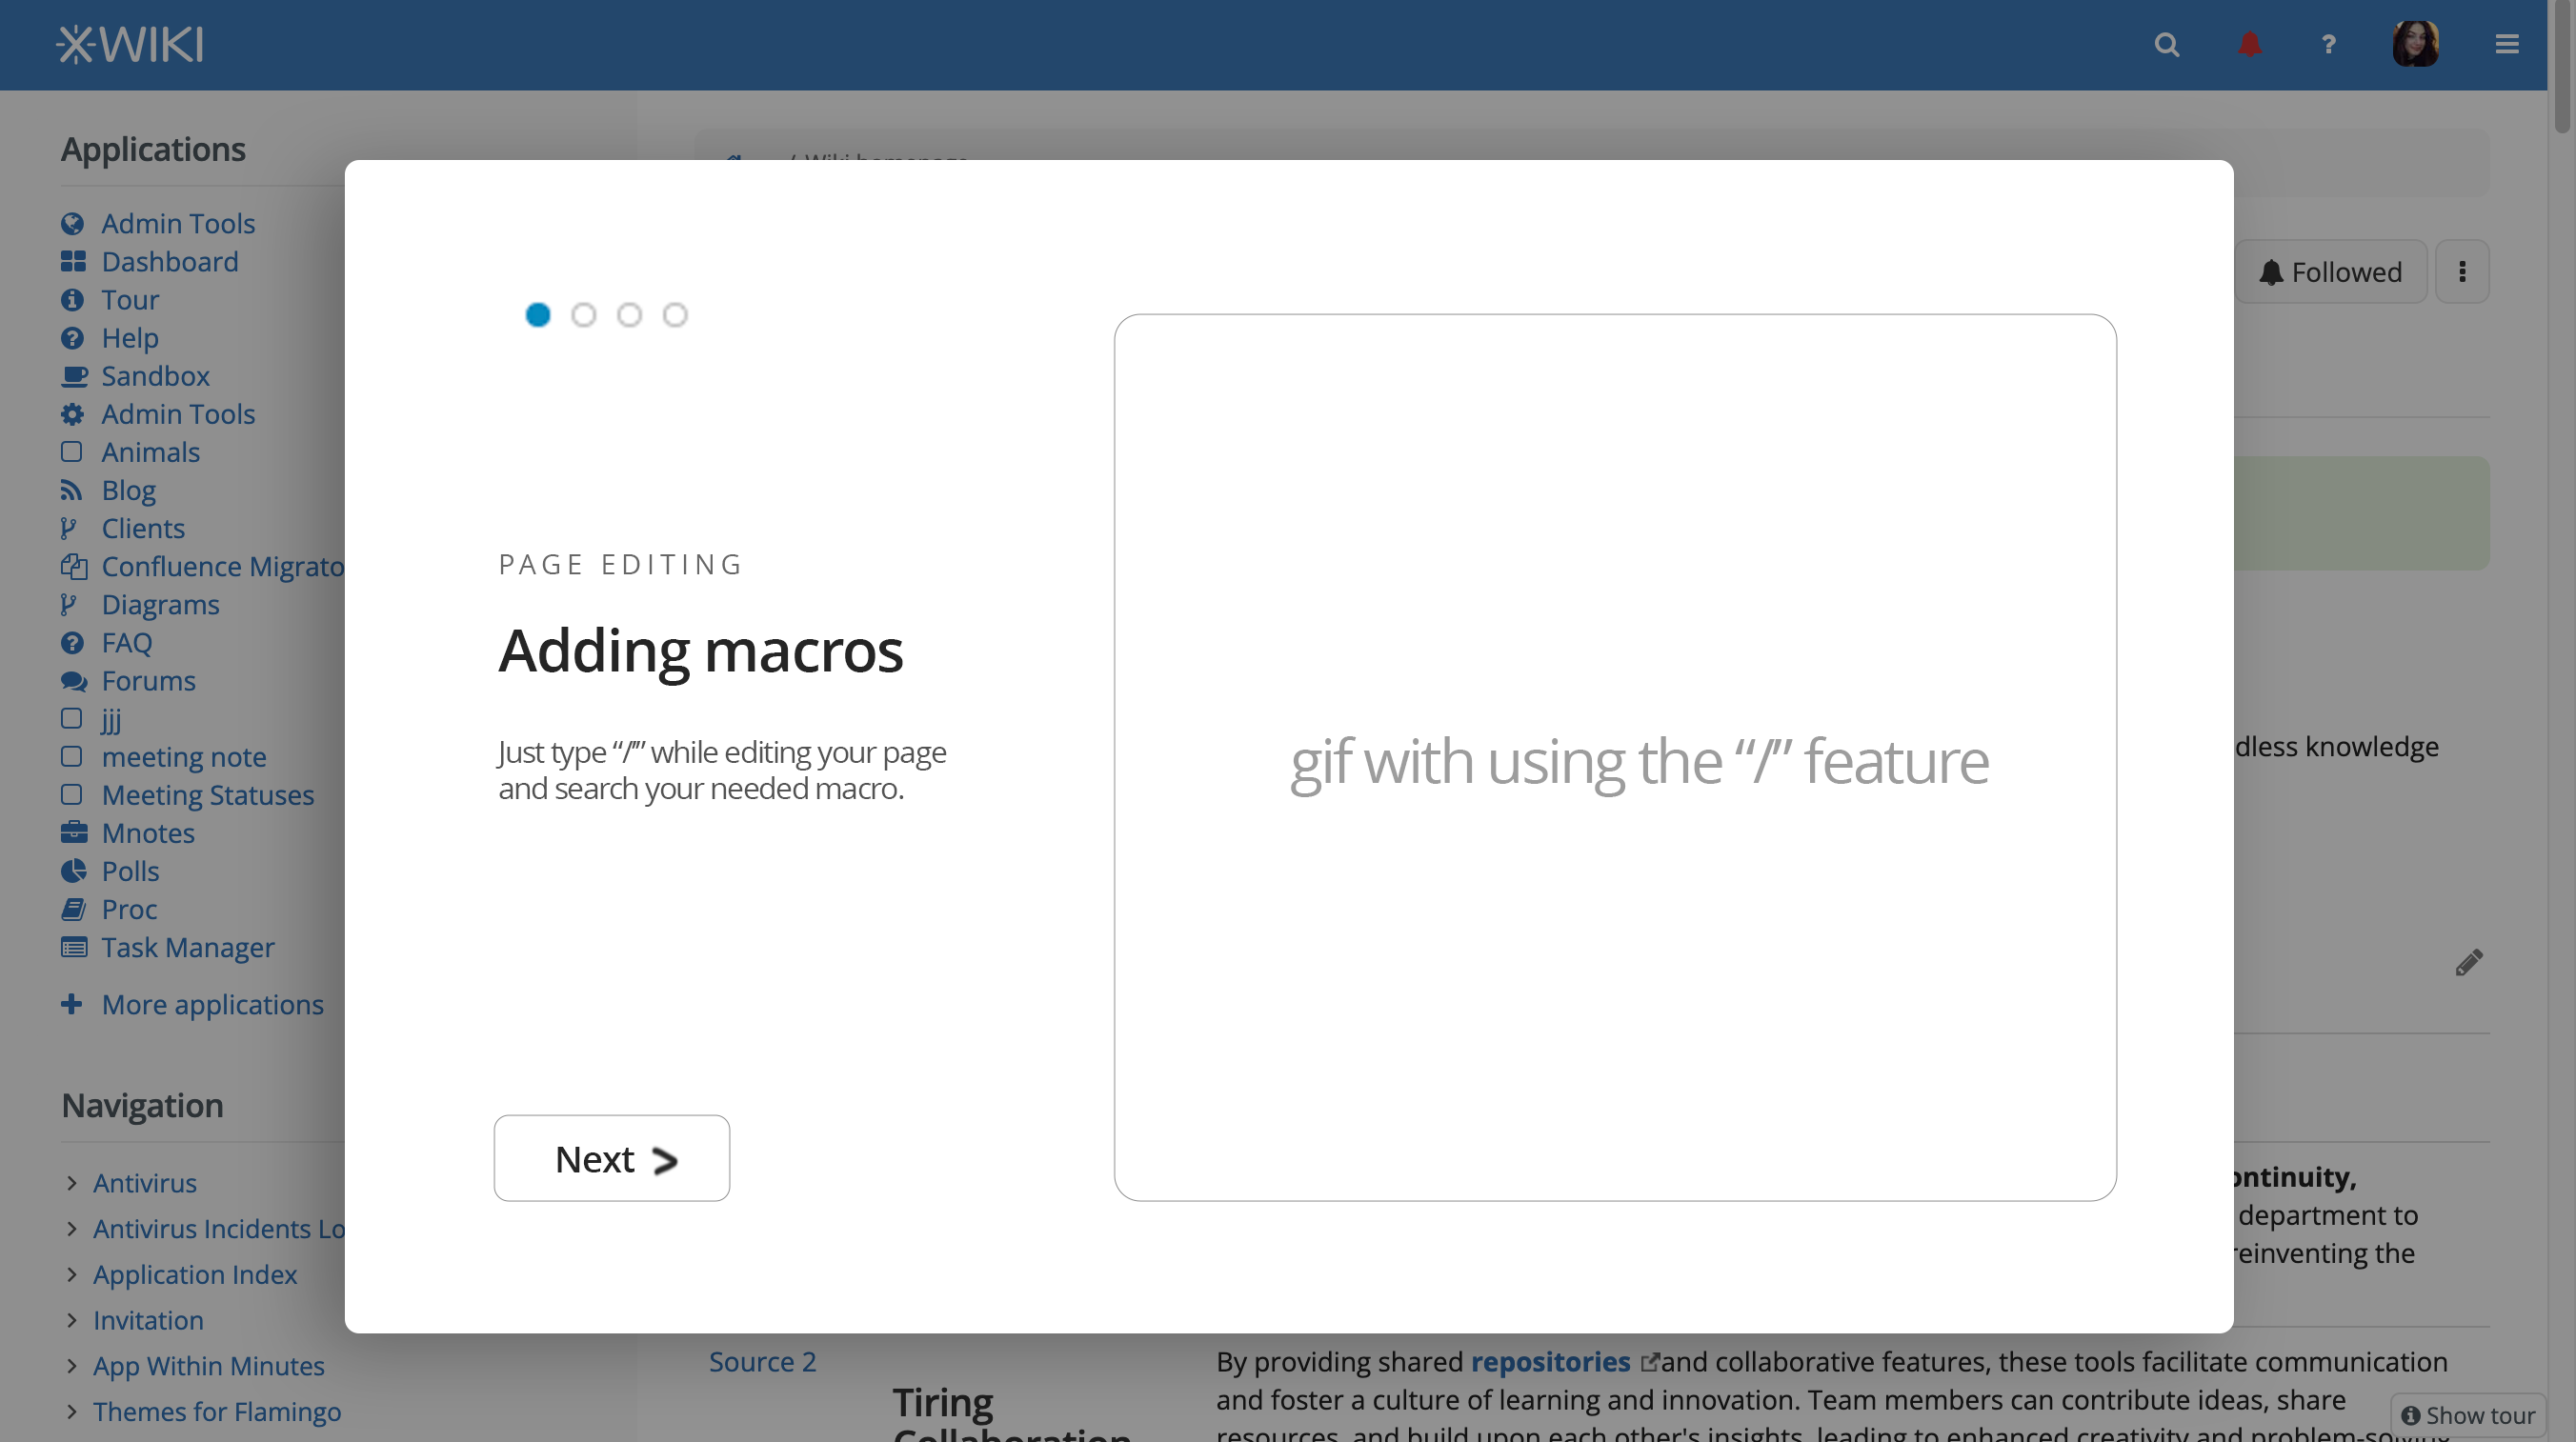Viewport: 2576px width, 1442px height.
Task: Open the notifications bell
Action: 2249,45
